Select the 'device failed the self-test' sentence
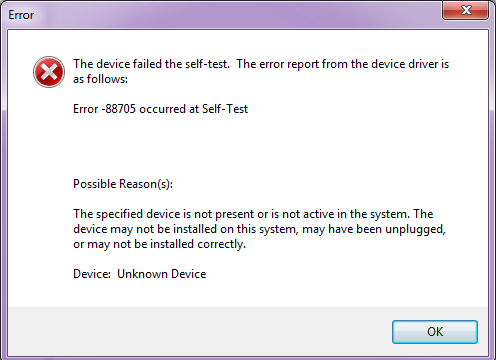 click(x=152, y=64)
